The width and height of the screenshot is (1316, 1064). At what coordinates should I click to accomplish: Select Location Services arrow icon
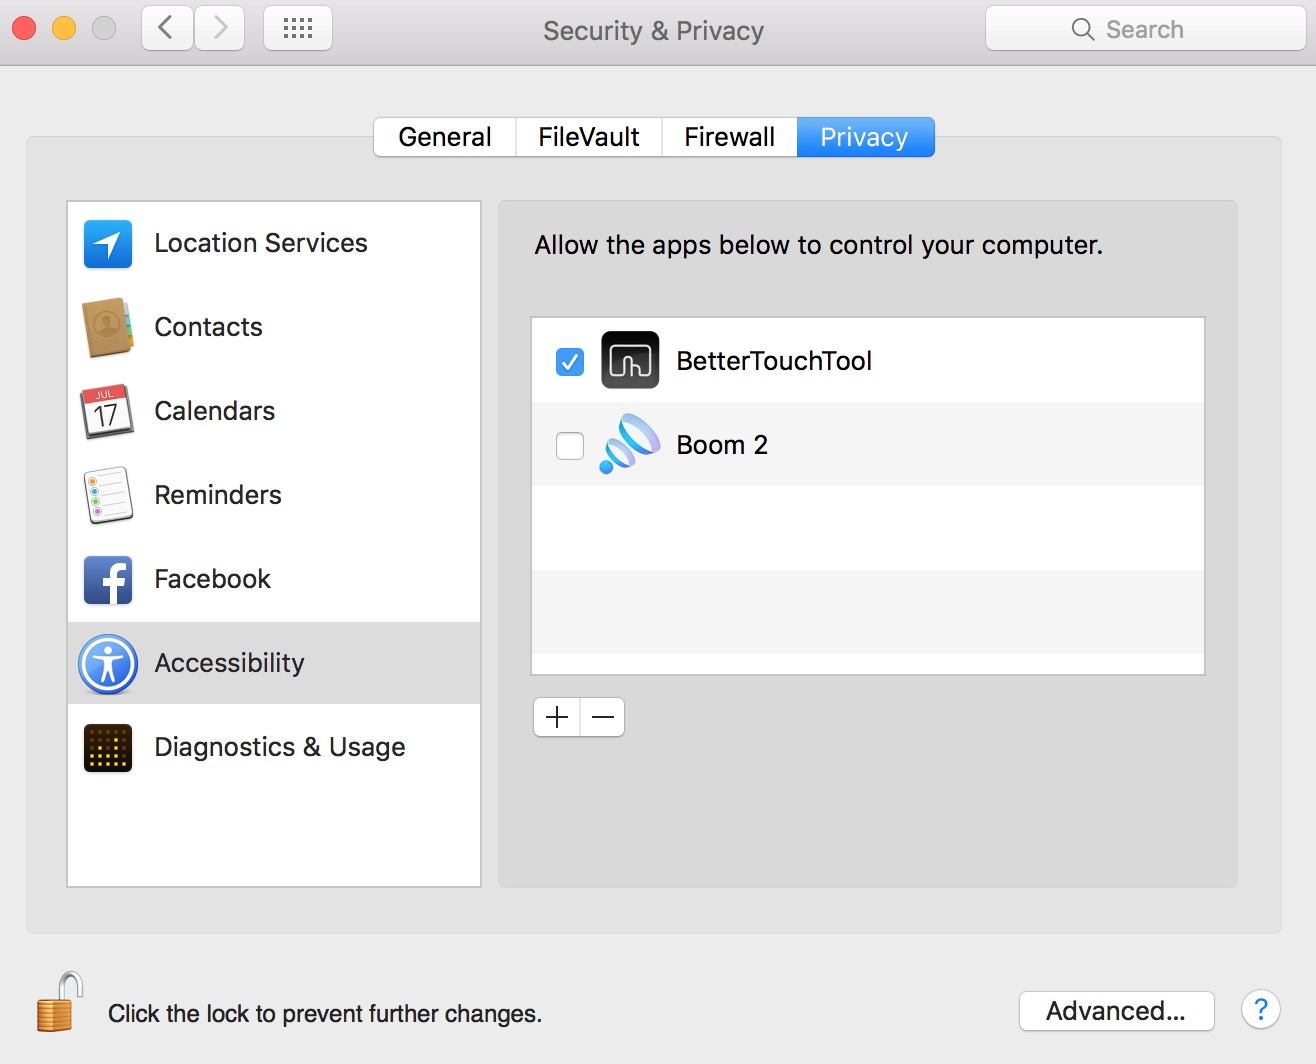[x=108, y=244]
